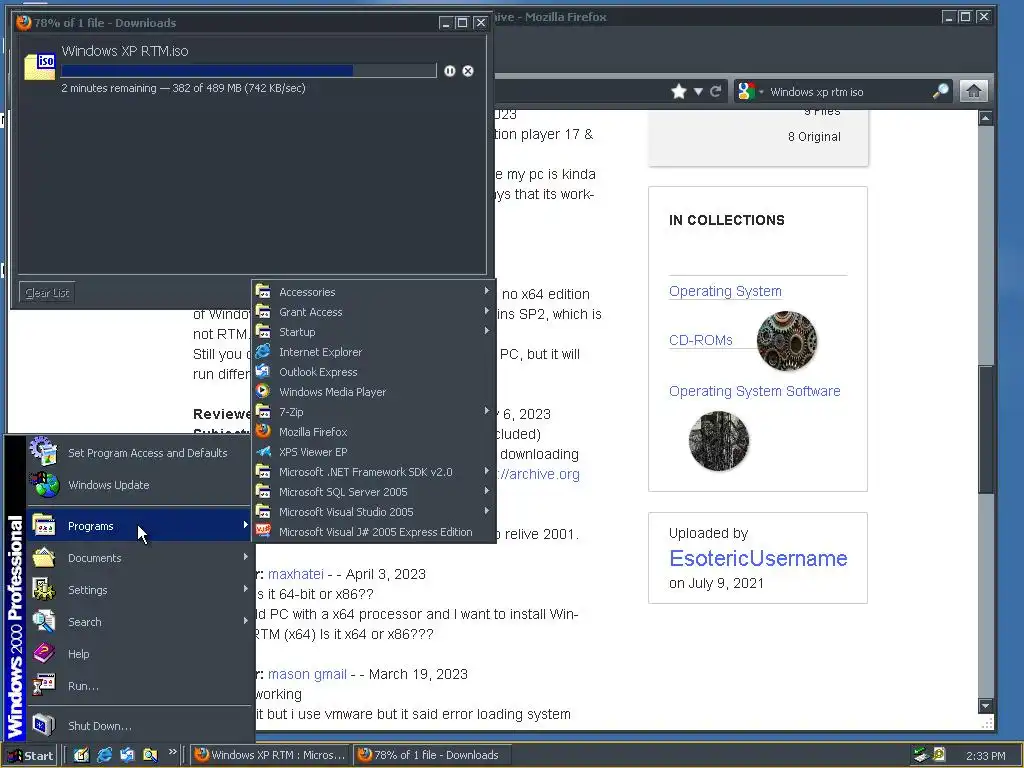This screenshot has width=1024, height=768.
Task: Choose Shut Down... in the Start menu
Action: pos(139,726)
